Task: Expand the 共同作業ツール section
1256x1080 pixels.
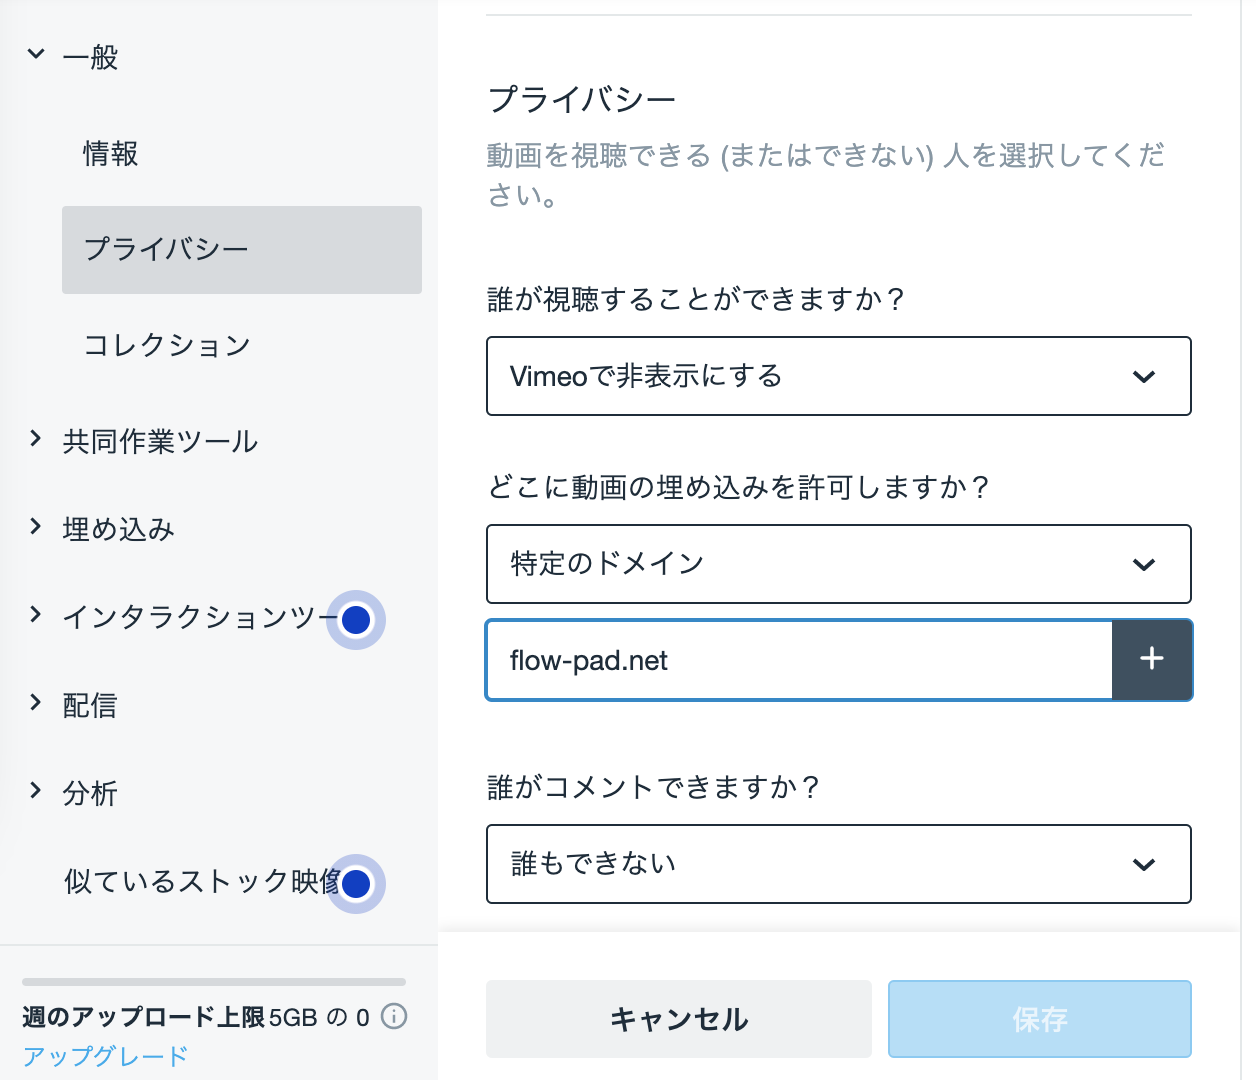Action: coord(36,438)
